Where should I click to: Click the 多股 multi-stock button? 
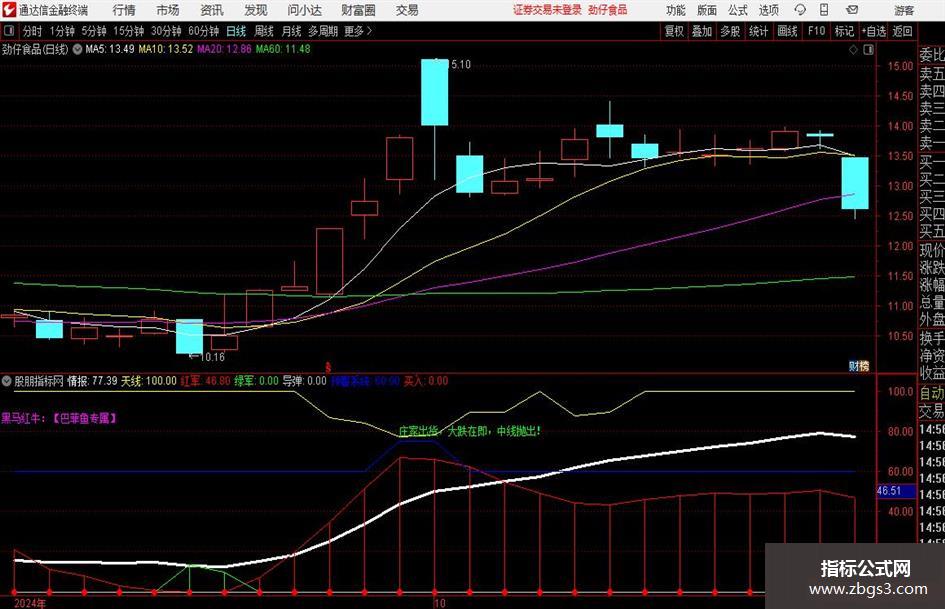(x=730, y=31)
